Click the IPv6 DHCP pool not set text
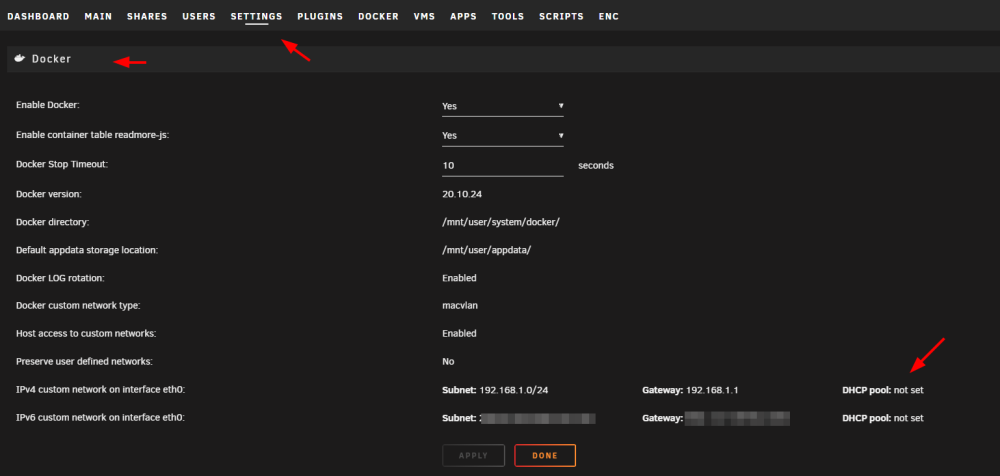The width and height of the screenshot is (1000, 476). pos(883,418)
